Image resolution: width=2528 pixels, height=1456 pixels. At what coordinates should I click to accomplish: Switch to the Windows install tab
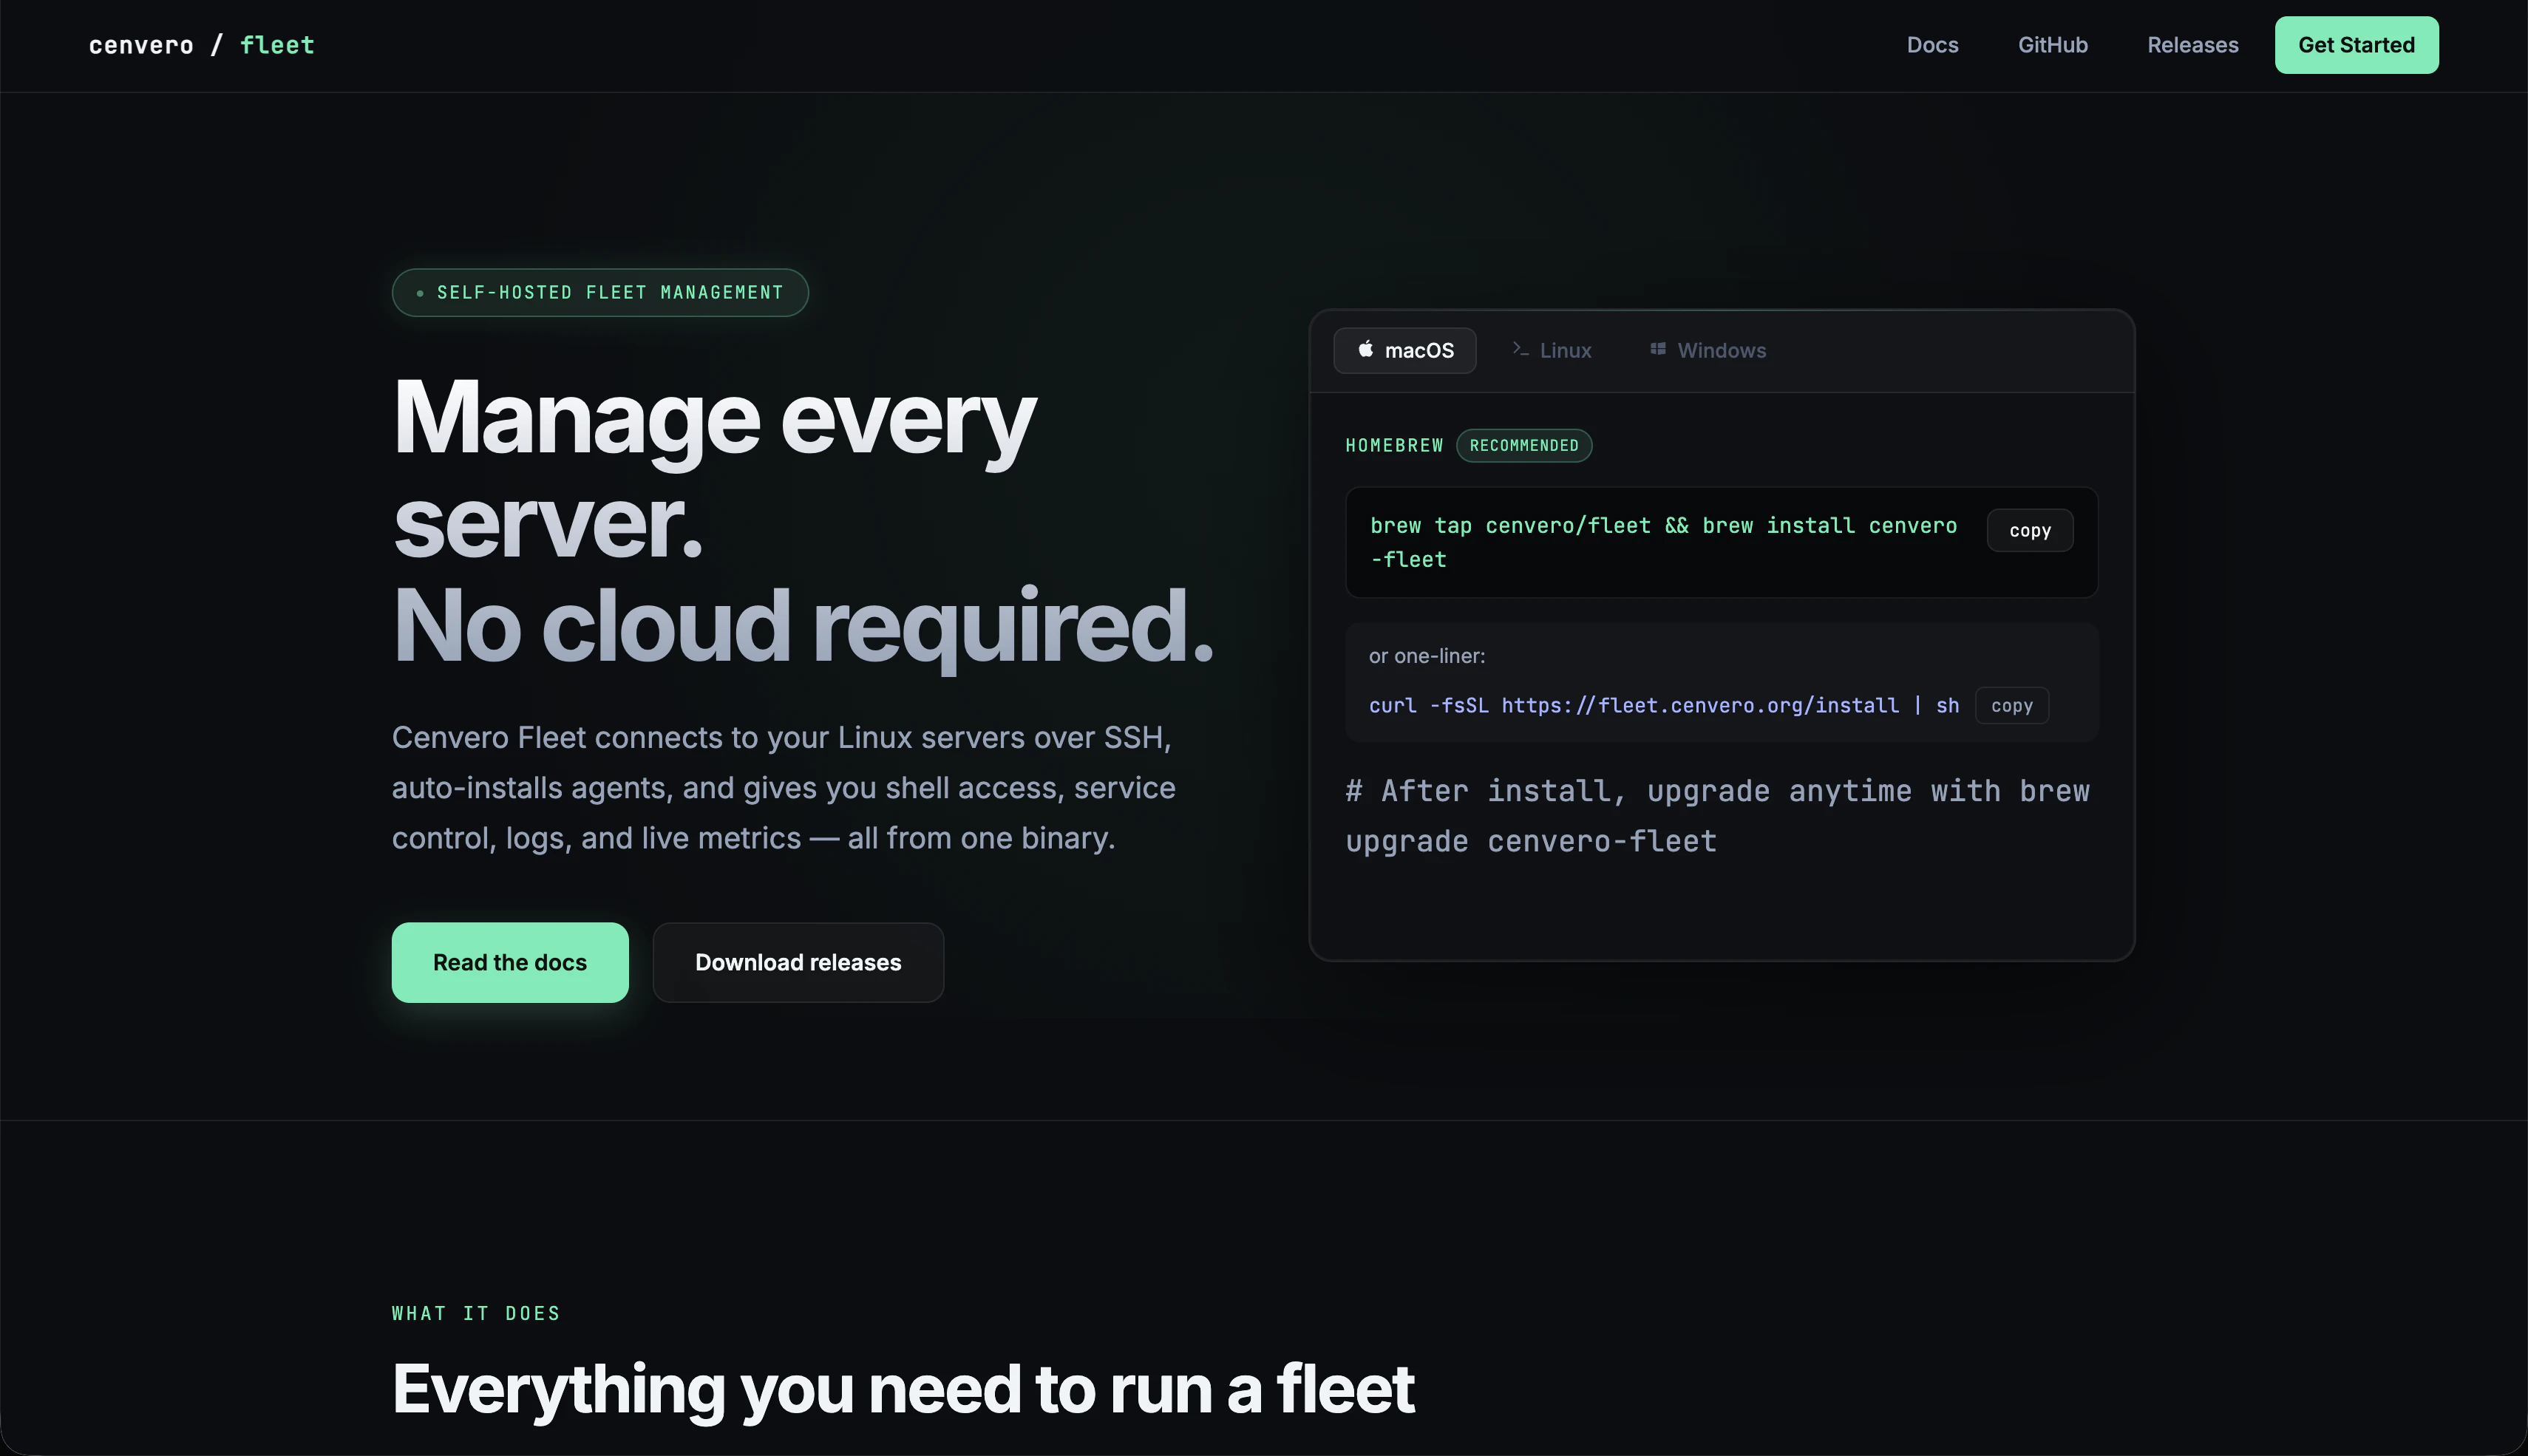1706,349
